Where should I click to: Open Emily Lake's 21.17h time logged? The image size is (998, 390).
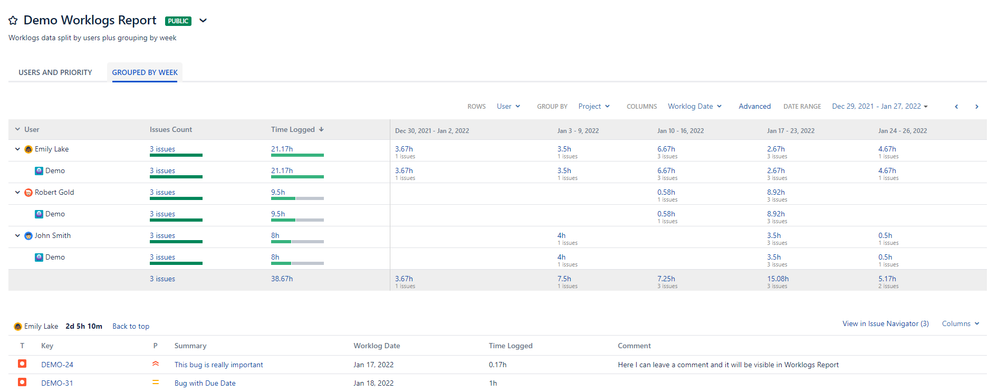282,150
